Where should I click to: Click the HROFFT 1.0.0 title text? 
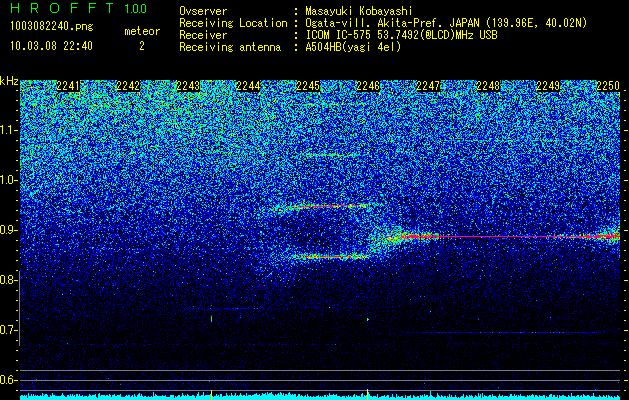pyautogui.click(x=79, y=8)
